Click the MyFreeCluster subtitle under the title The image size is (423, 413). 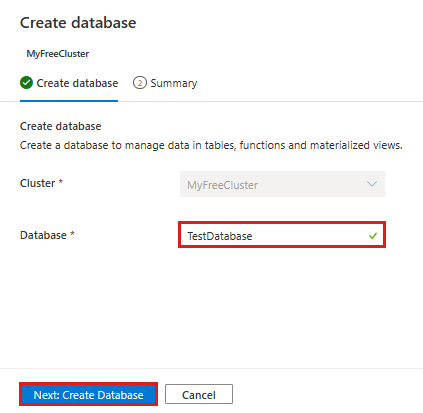click(58, 54)
